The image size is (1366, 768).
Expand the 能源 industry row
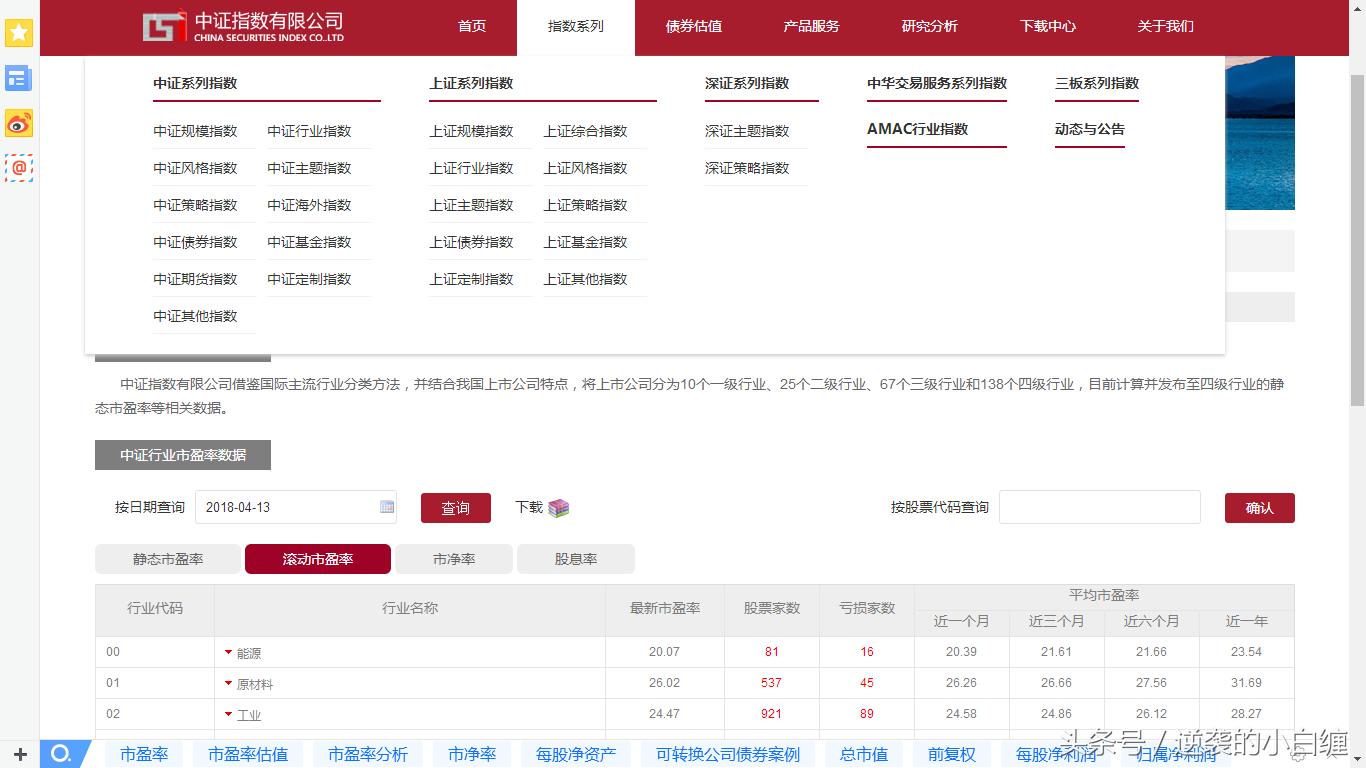[x=228, y=652]
